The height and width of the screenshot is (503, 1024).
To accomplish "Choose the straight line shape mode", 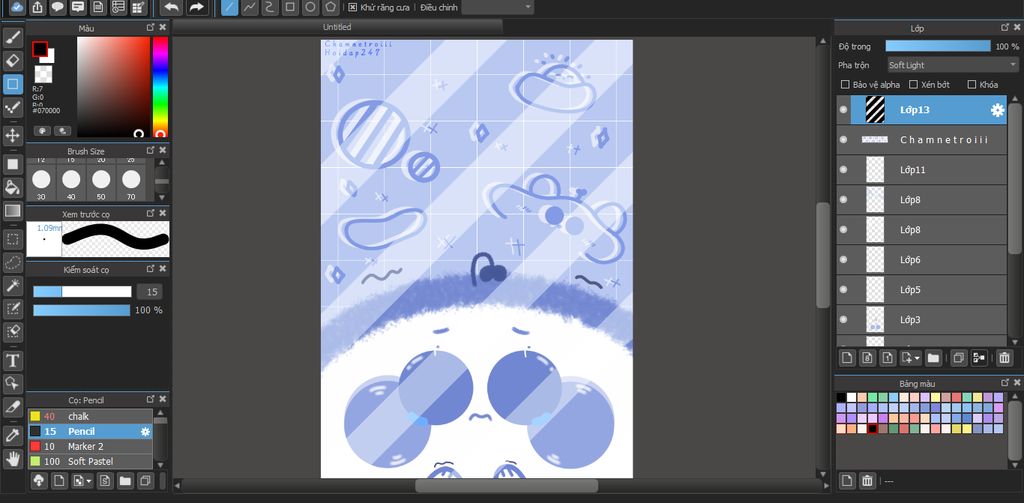I will (x=229, y=7).
